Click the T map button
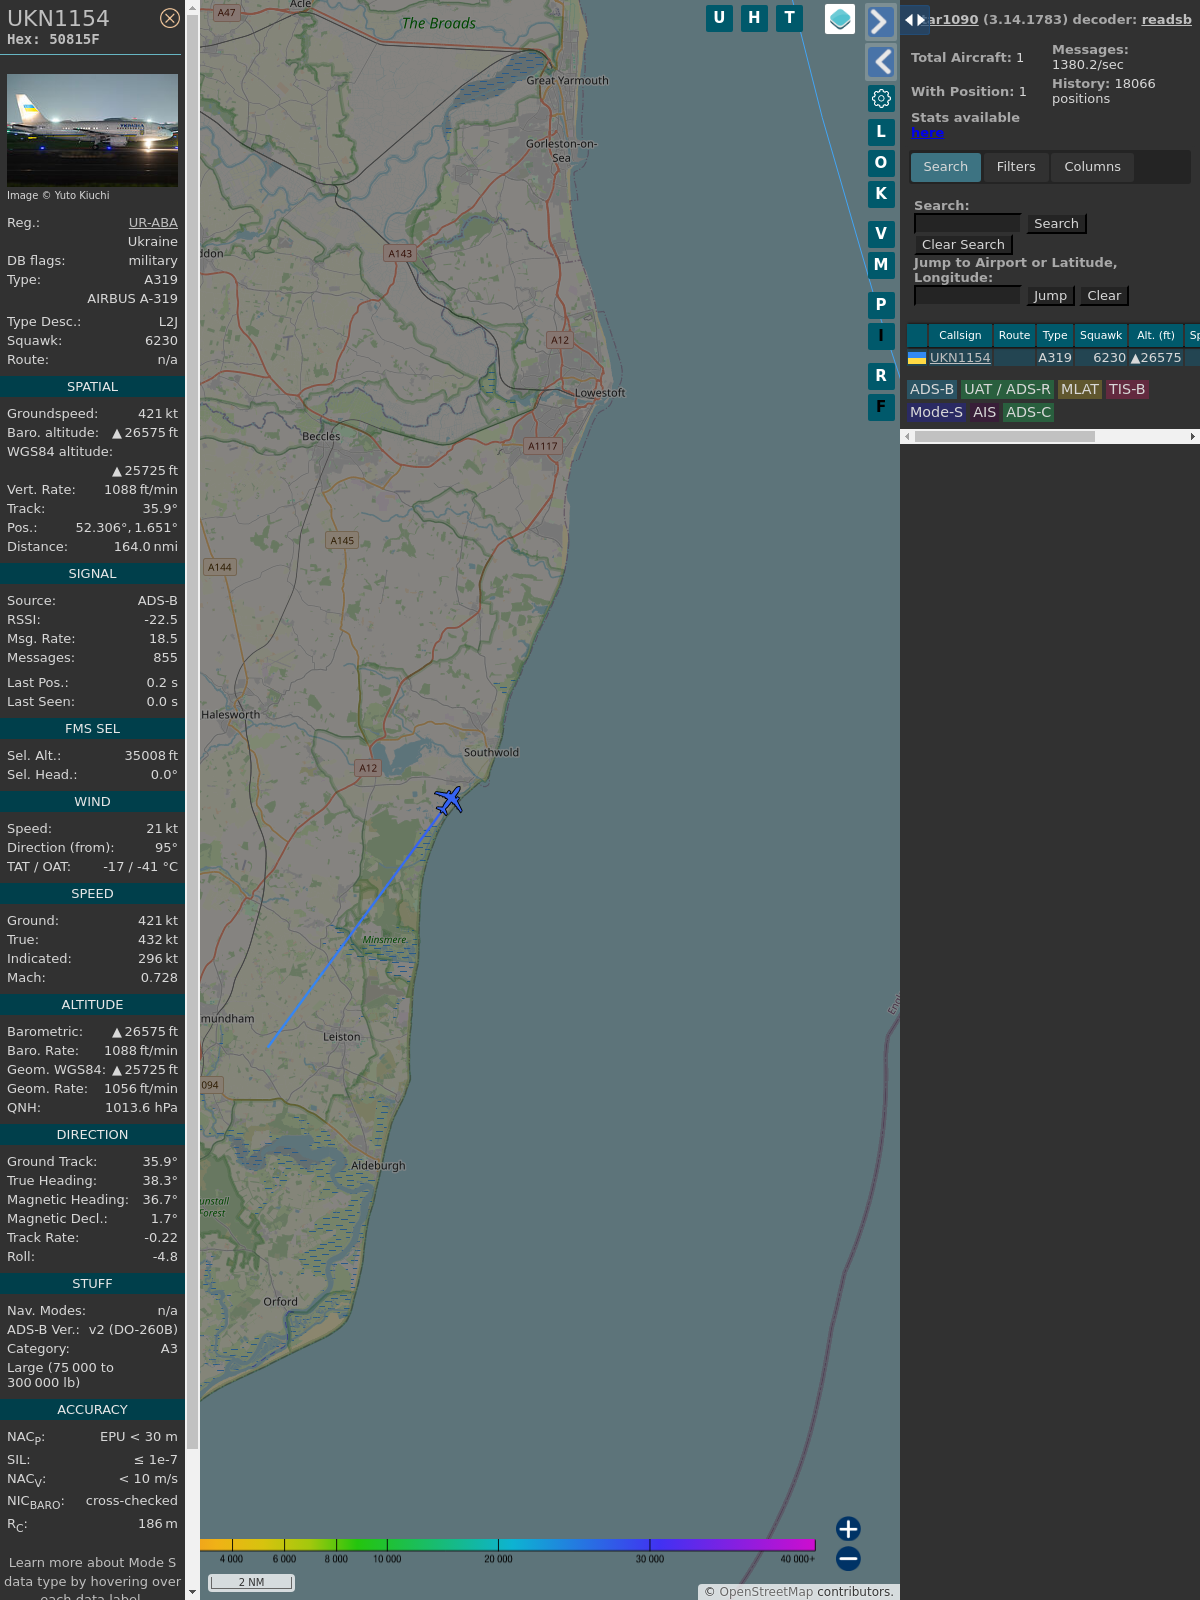Screen dimensions: 1200x1600 tap(790, 18)
